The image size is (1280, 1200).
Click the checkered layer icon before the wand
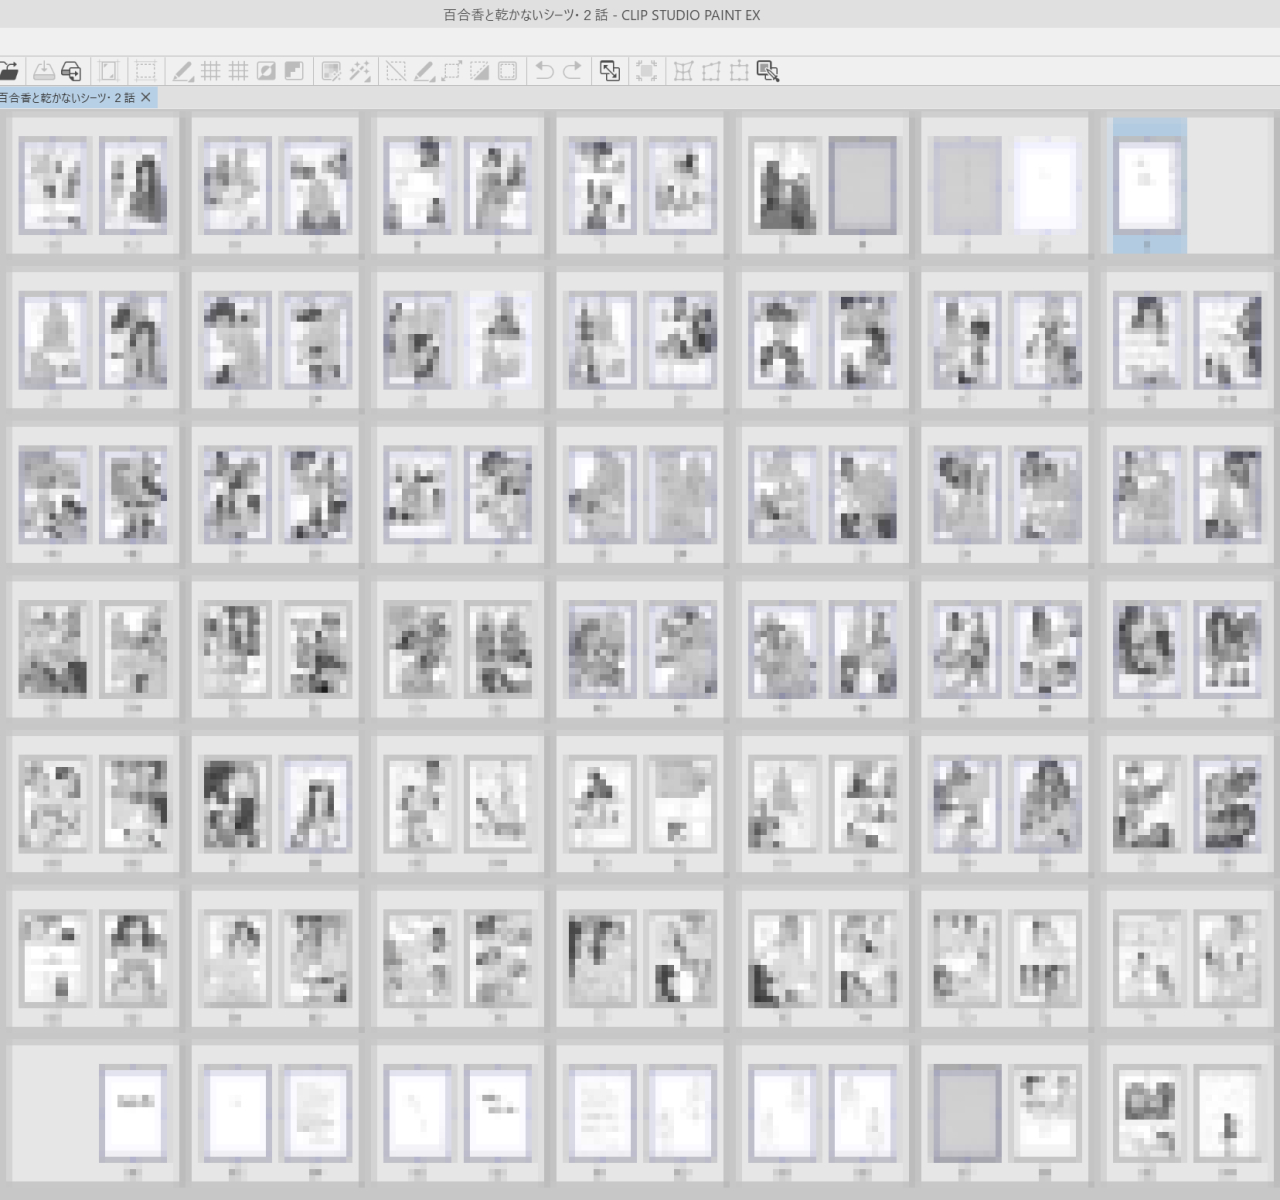pos(332,71)
